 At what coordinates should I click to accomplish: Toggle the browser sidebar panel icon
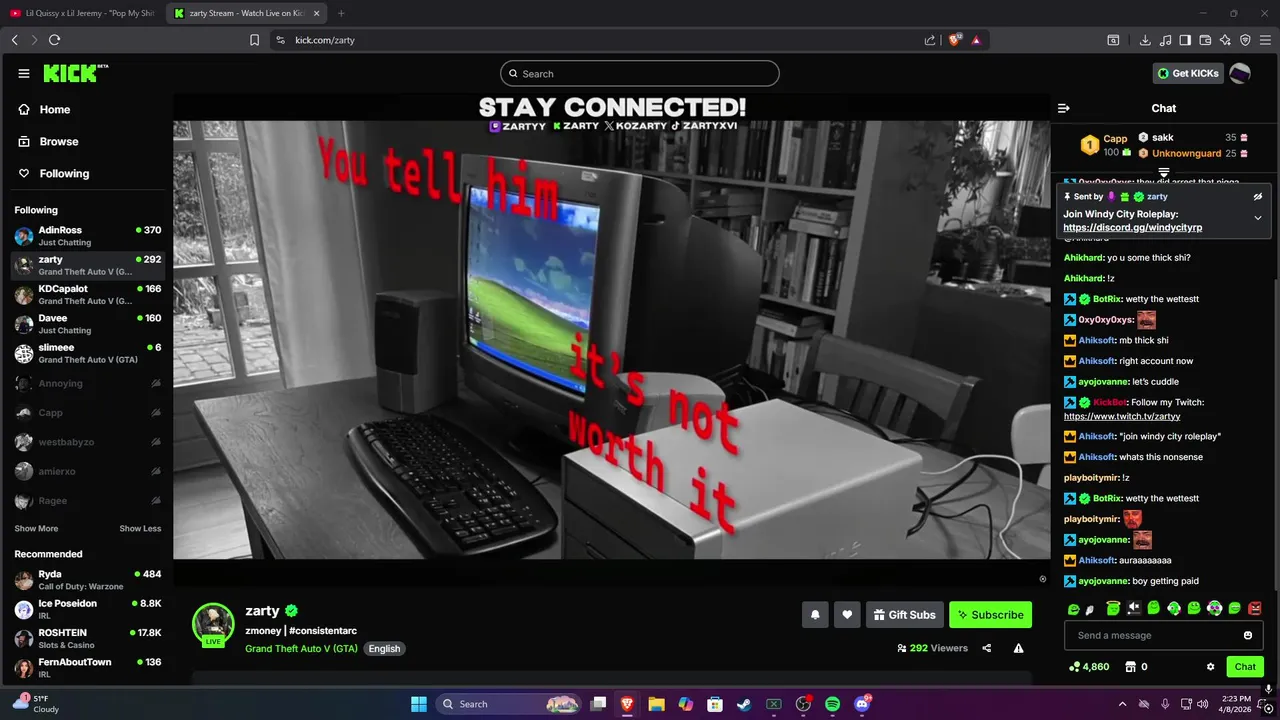[1185, 40]
